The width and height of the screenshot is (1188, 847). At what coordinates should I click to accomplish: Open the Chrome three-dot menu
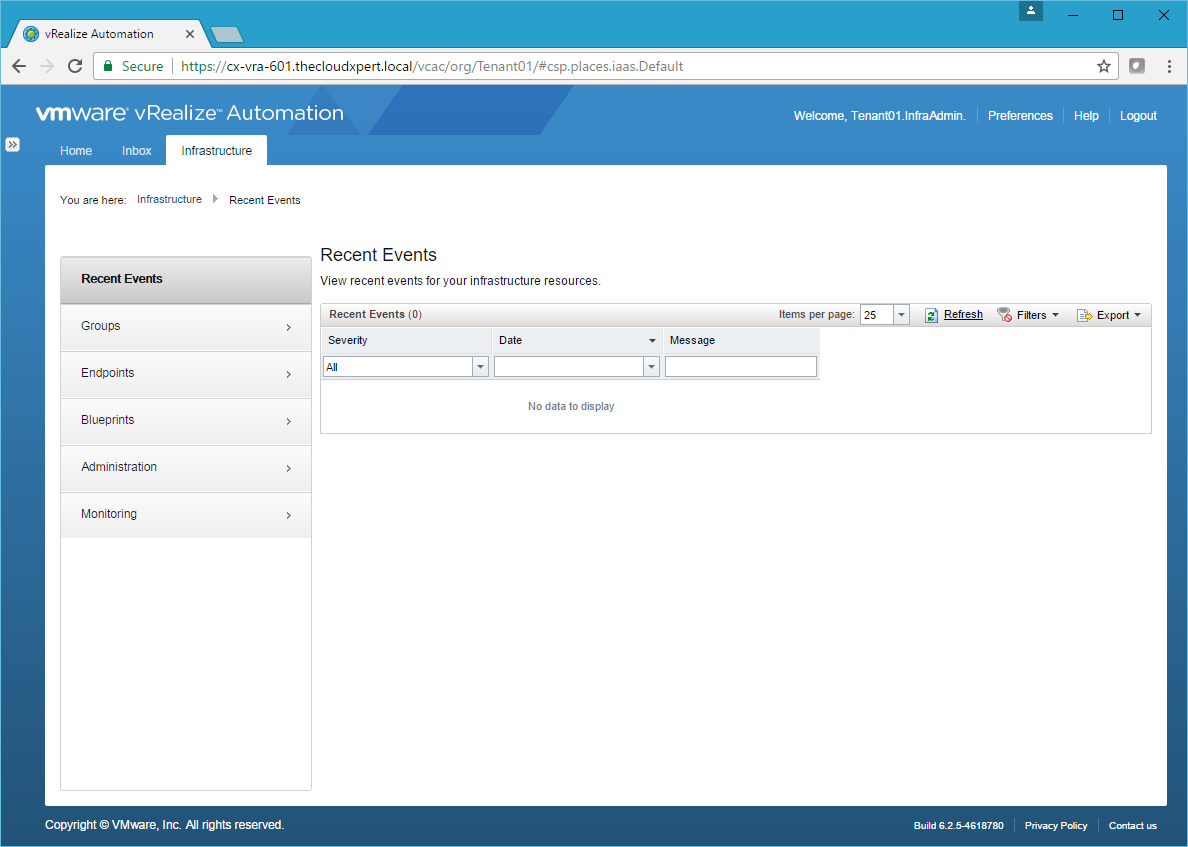coord(1169,66)
